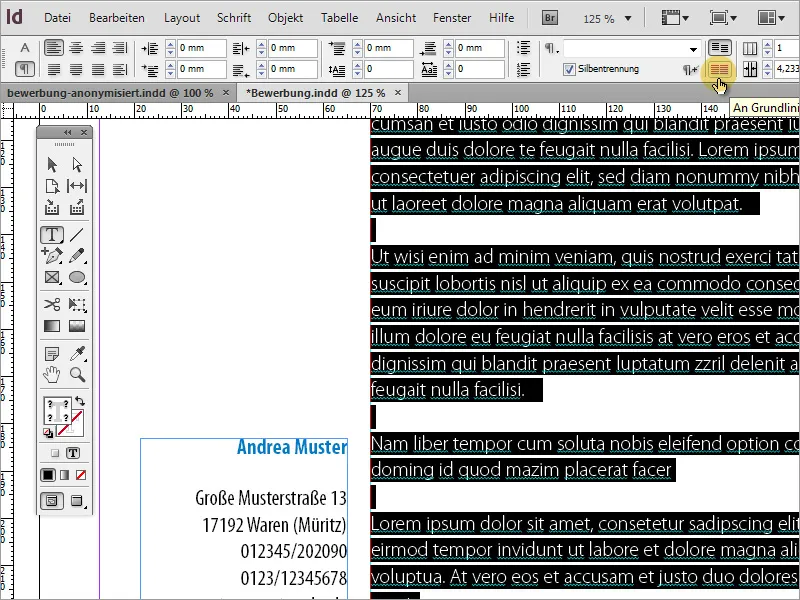Screen dimensions: 800x600
Task: Set formatting affects text (T)
Action: point(73,453)
